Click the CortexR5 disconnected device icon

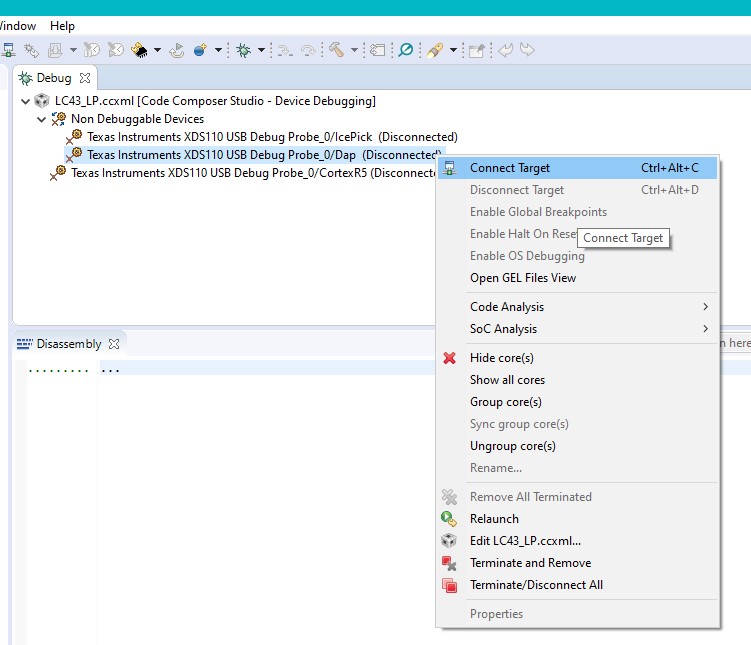(58, 173)
